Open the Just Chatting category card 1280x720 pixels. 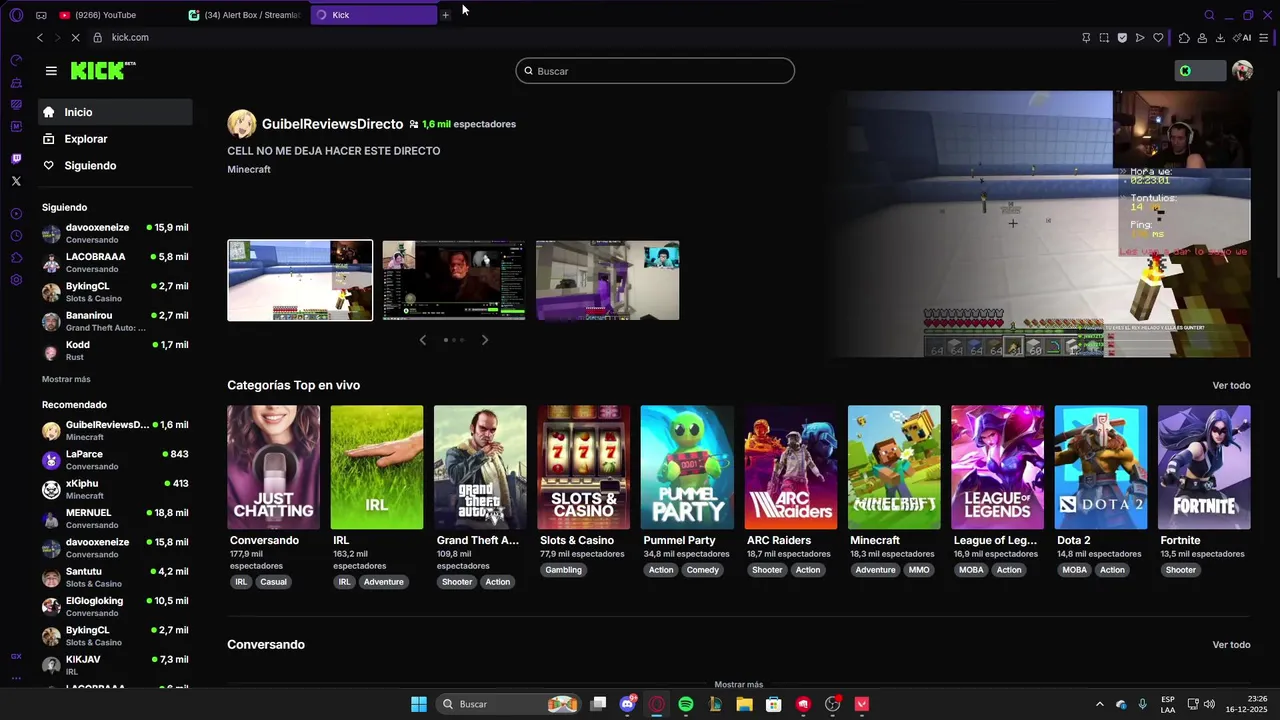pyautogui.click(x=273, y=467)
